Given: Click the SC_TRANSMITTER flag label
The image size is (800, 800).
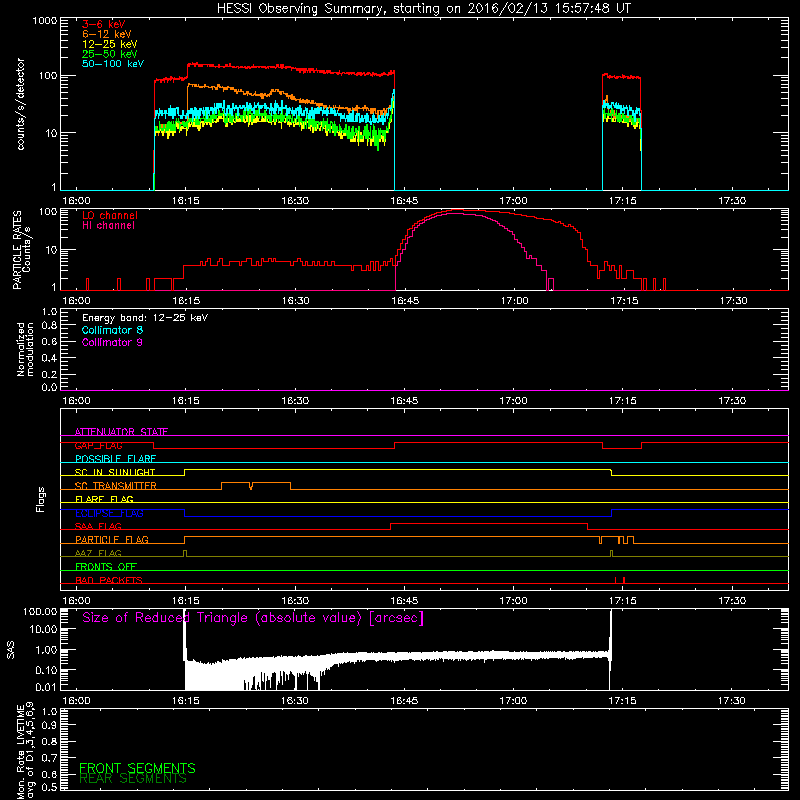Looking at the screenshot, I should click(115, 486).
